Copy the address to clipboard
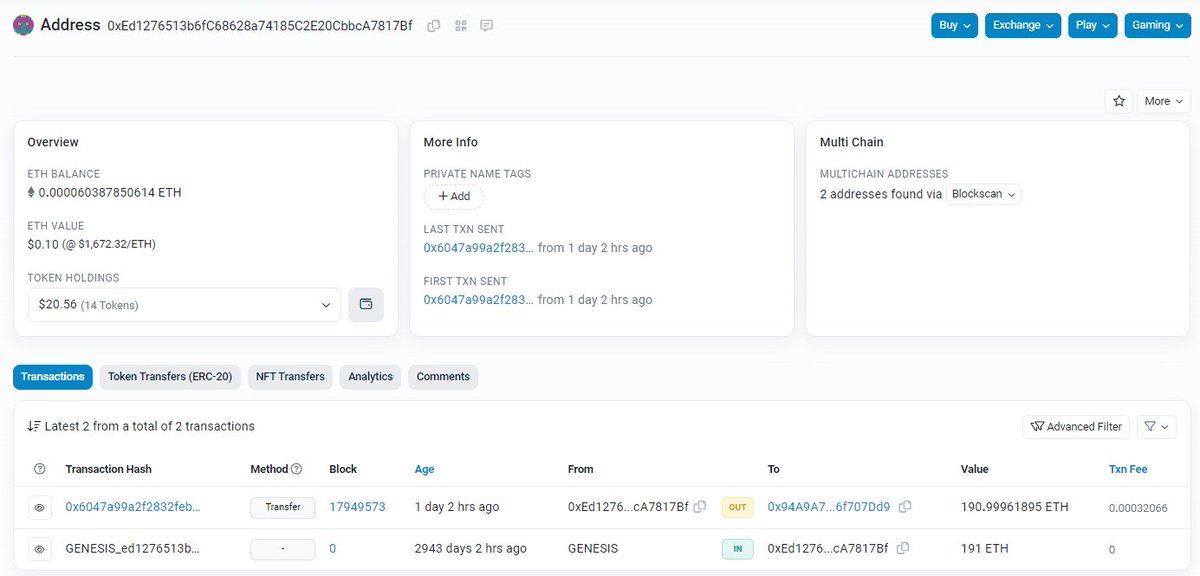1200x576 pixels. pyautogui.click(x=433, y=26)
